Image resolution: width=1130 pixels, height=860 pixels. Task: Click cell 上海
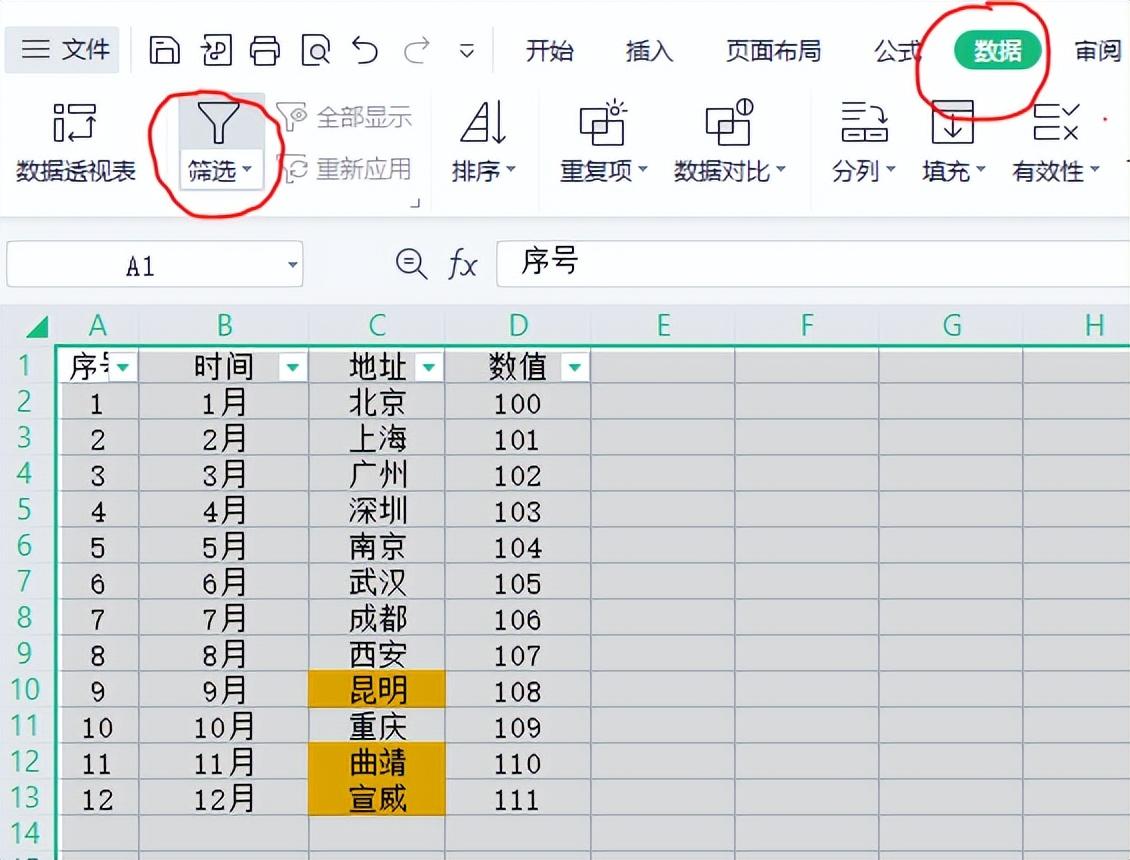377,438
